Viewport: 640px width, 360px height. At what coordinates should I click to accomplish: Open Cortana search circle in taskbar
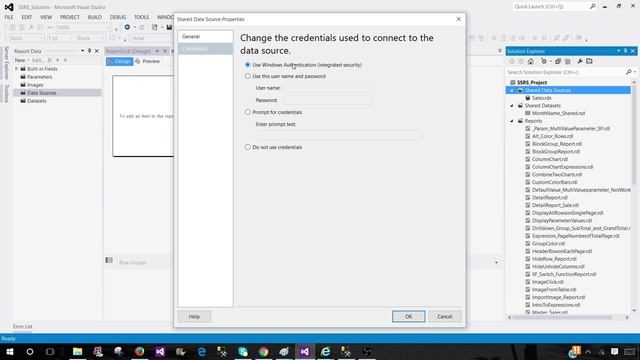(x=30, y=351)
